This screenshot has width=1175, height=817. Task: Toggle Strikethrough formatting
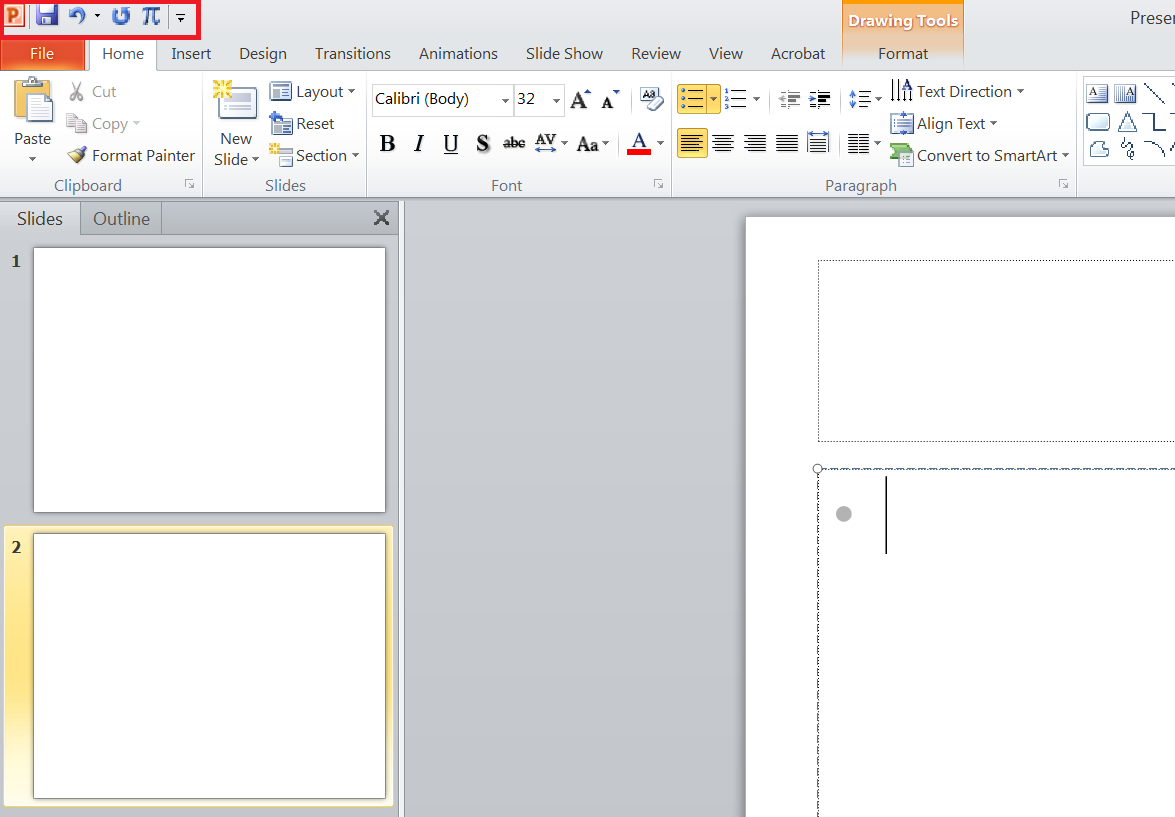(x=514, y=143)
